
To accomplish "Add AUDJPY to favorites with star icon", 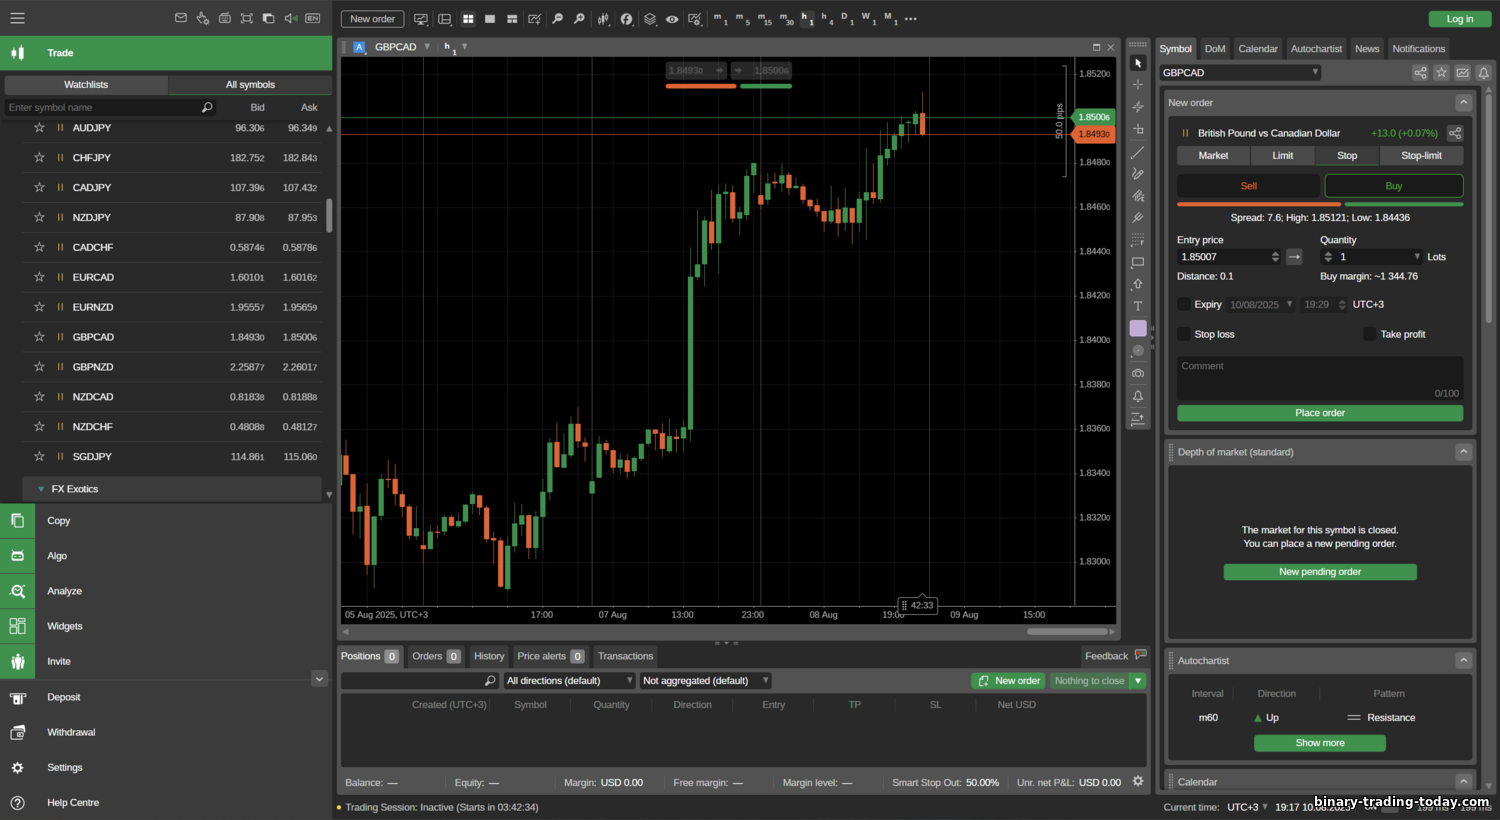I will [x=39, y=128].
